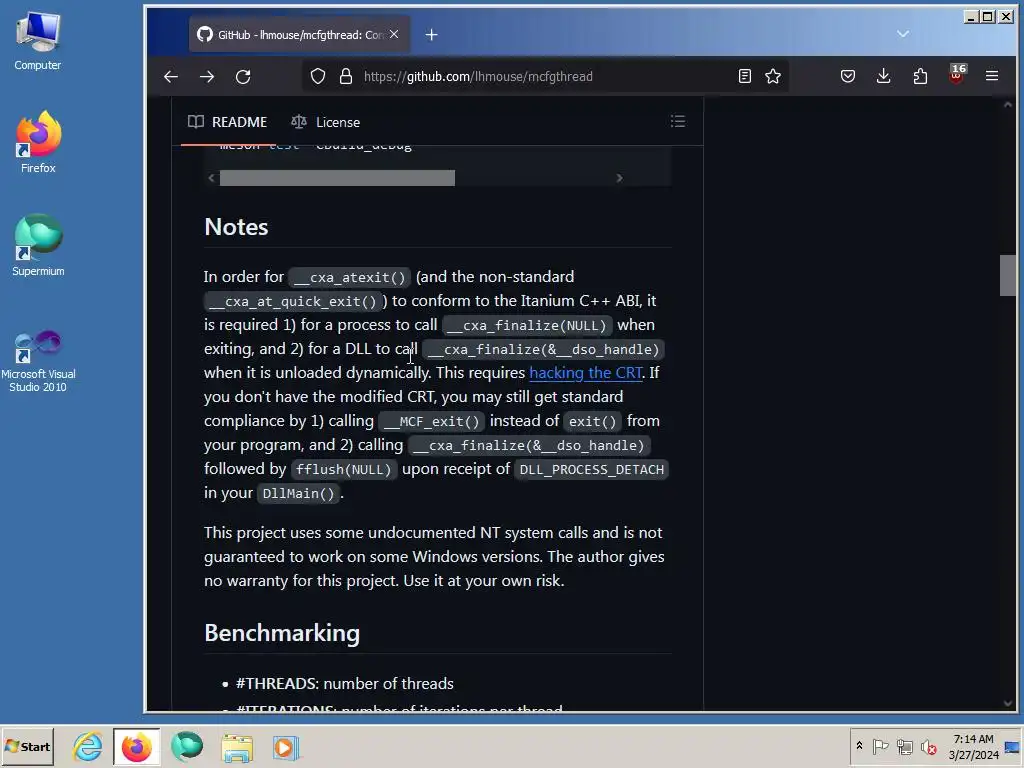Open the taskbar clock and date

tap(973, 746)
